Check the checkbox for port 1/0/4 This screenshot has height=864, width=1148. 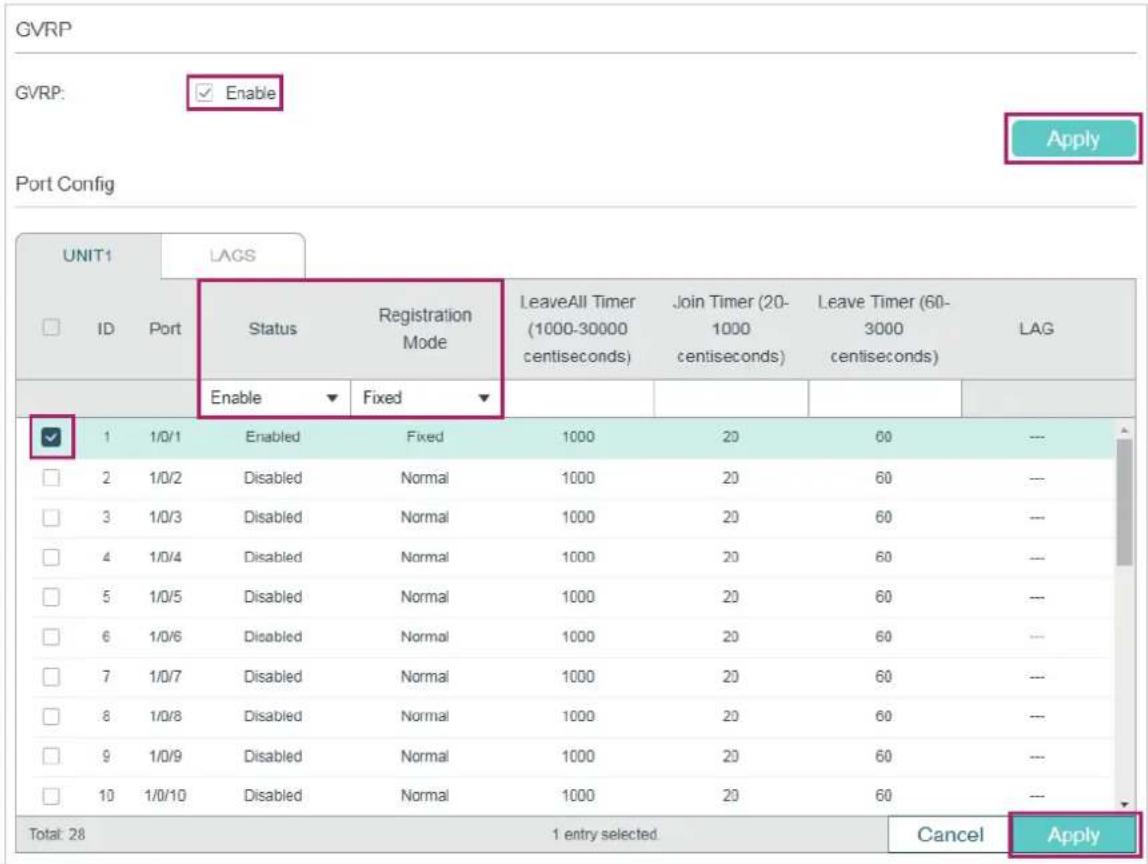tap(51, 557)
